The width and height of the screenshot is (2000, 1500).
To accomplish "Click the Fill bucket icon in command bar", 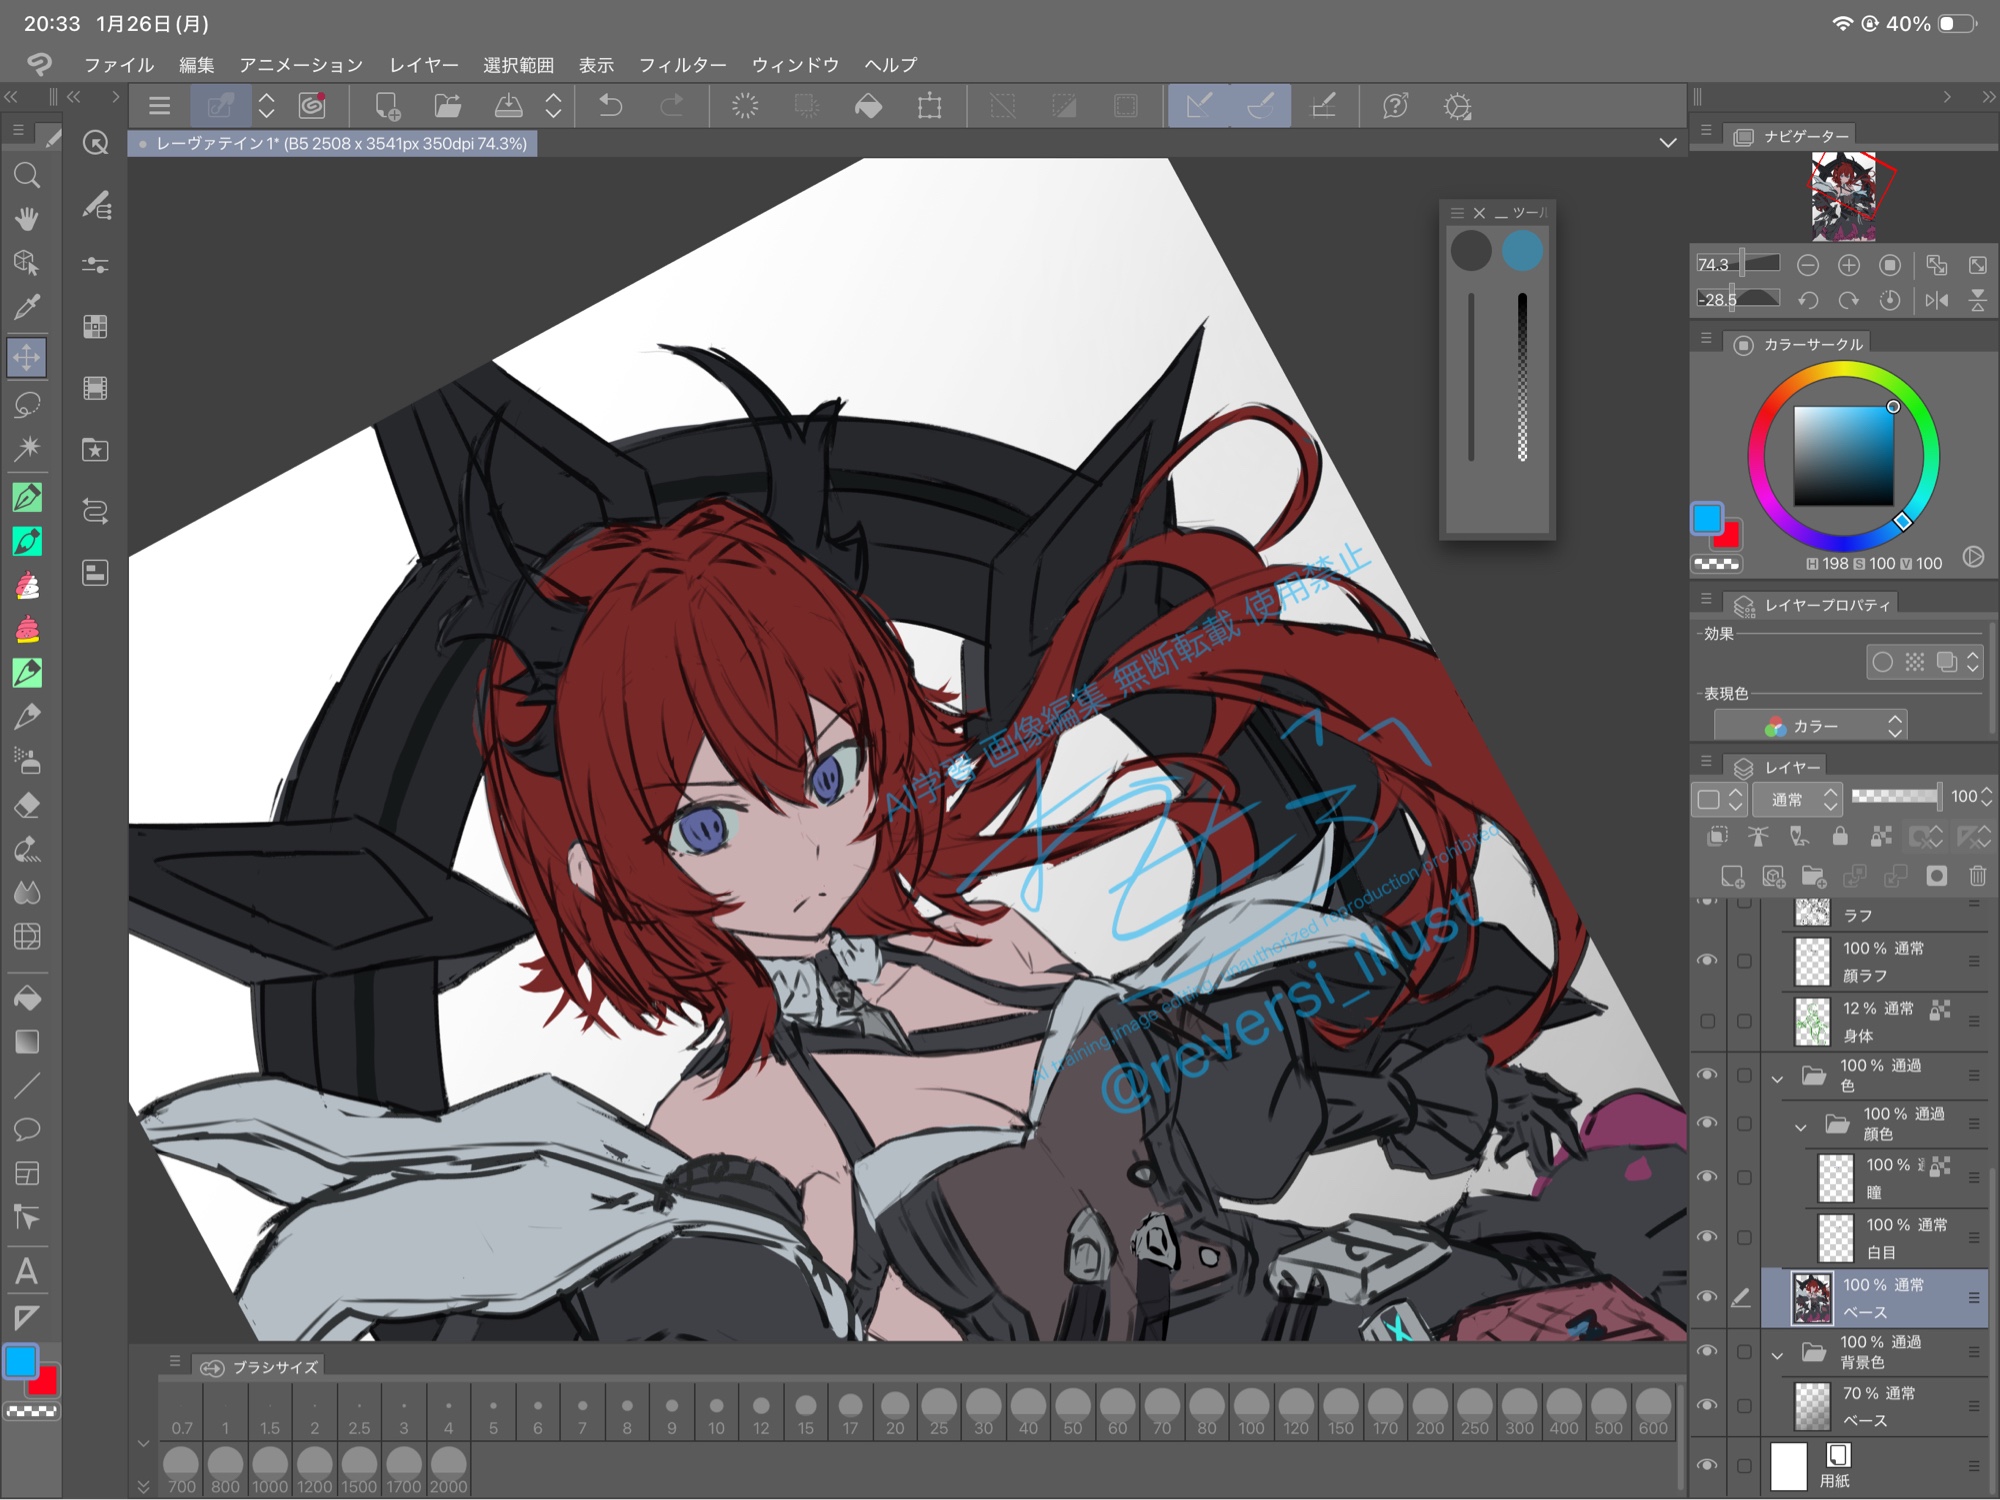I will click(868, 106).
